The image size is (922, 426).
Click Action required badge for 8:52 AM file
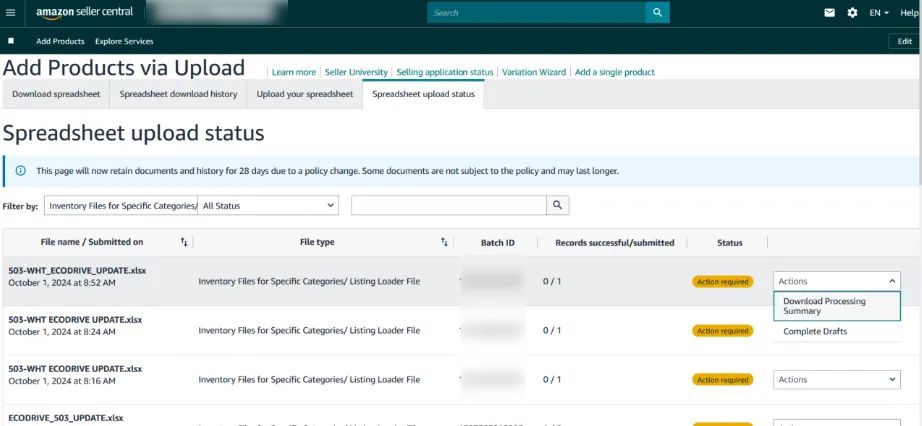[722, 282]
